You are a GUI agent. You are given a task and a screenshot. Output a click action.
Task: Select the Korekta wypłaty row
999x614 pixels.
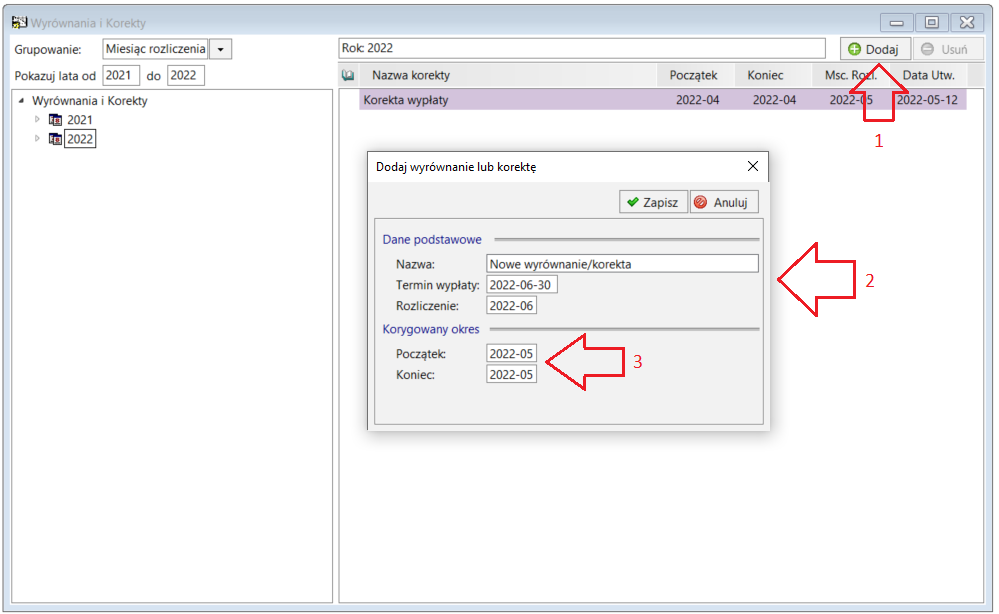(x=663, y=100)
